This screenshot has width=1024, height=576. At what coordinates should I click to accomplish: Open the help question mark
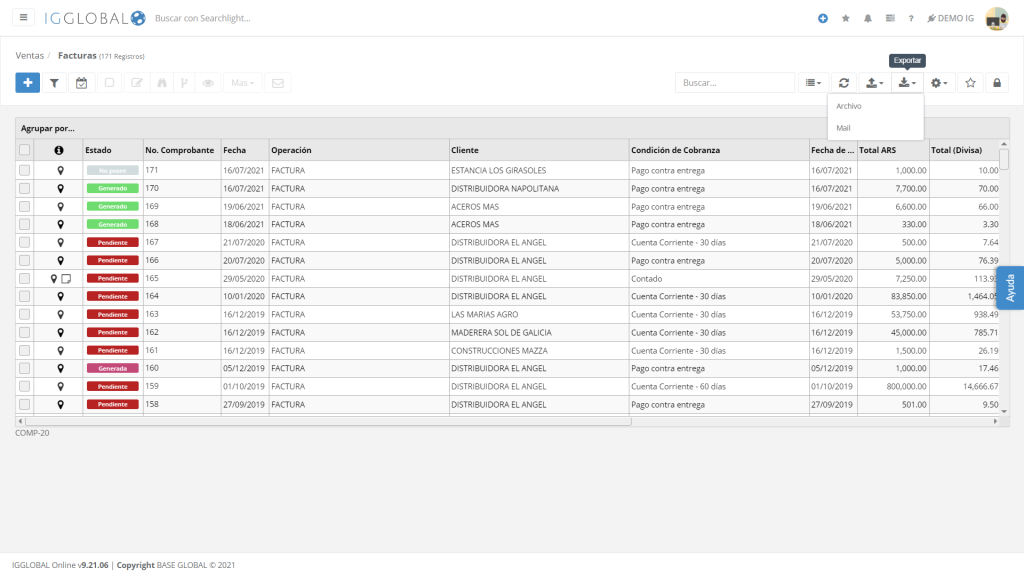tap(911, 18)
